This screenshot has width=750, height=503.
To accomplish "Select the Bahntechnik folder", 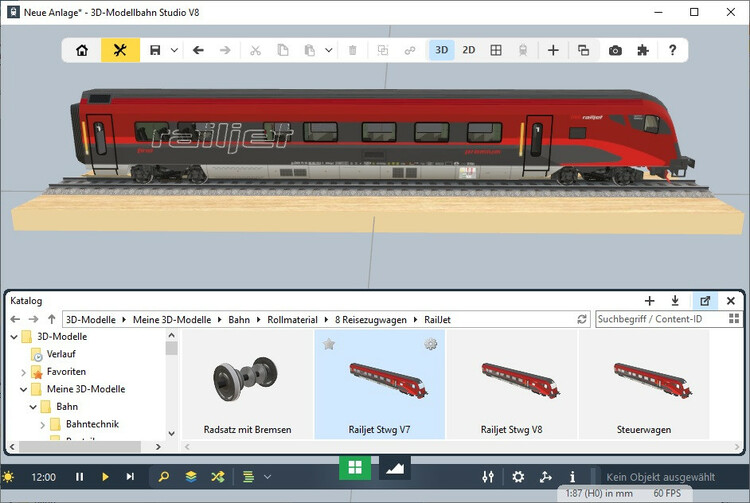I will click(92, 424).
